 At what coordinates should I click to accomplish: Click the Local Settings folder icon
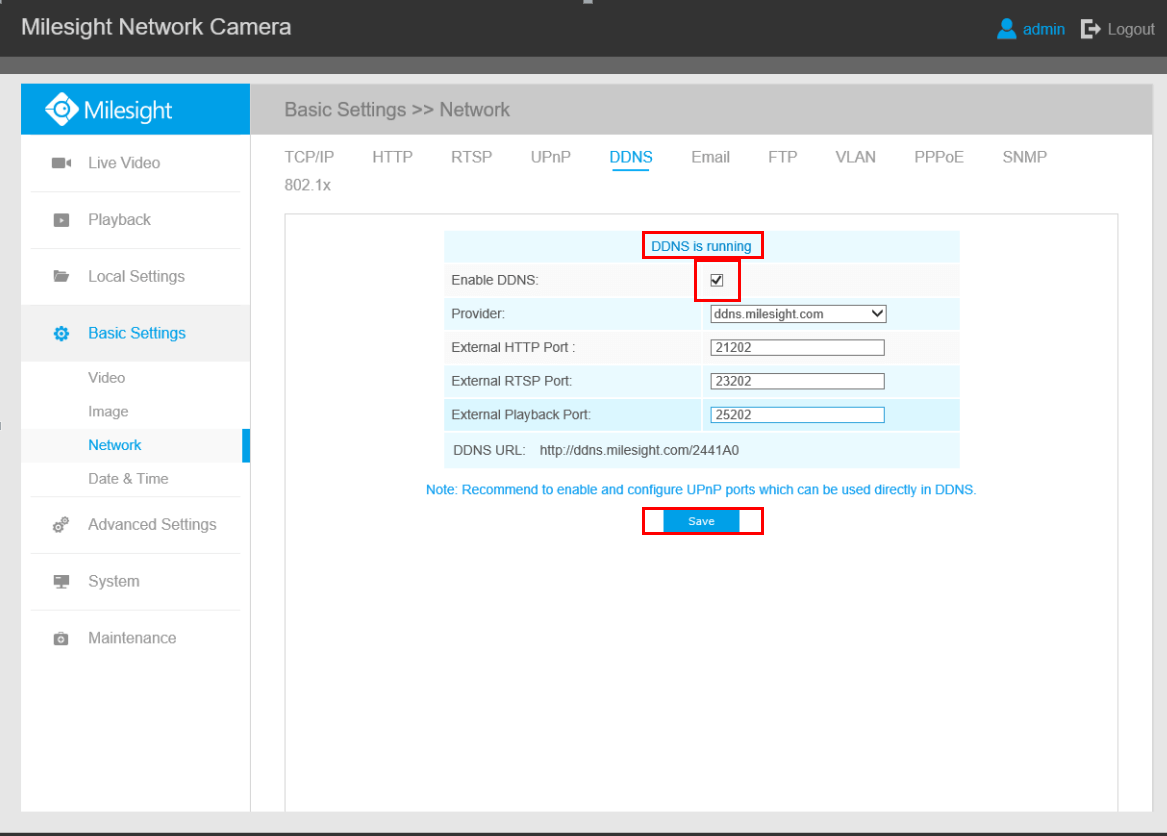coord(61,277)
